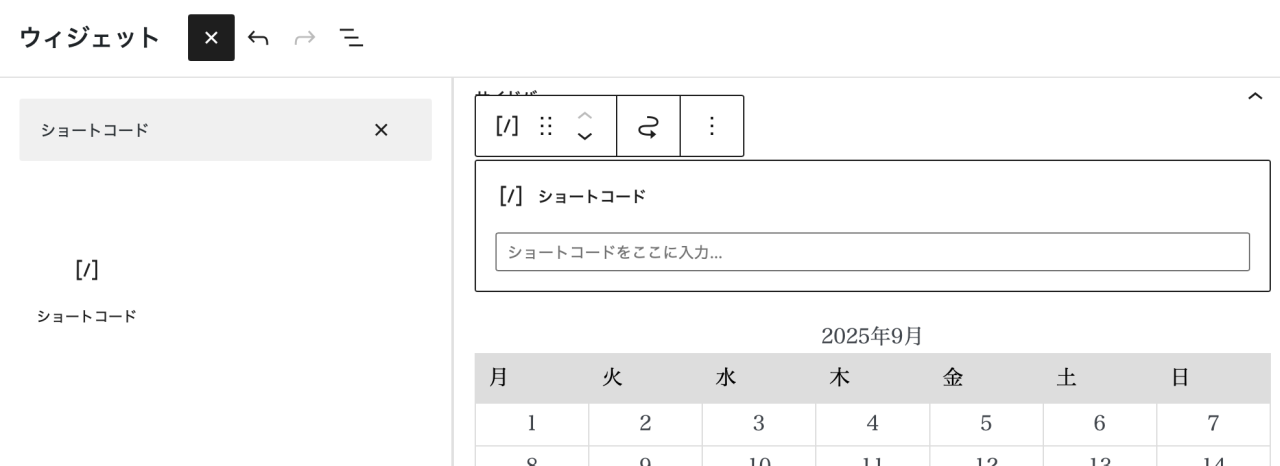Click the ウィジェット page title
The height and width of the screenshot is (466, 1280).
(x=89, y=38)
